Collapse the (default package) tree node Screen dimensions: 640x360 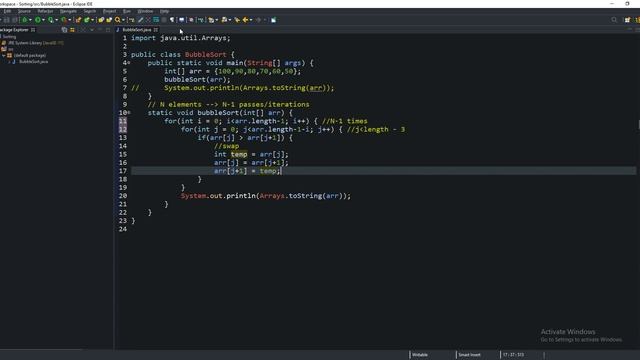tap(4, 56)
